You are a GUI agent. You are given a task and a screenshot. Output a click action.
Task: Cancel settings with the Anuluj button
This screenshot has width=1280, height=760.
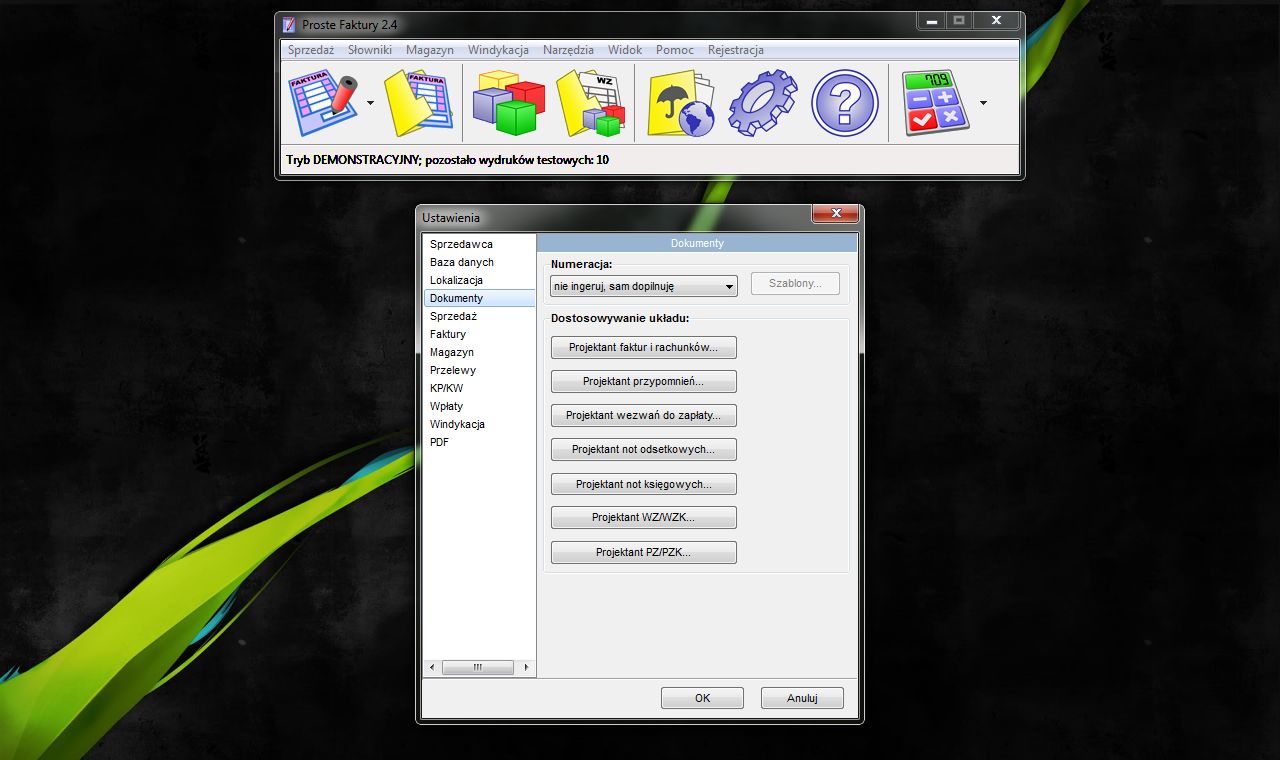coord(802,698)
